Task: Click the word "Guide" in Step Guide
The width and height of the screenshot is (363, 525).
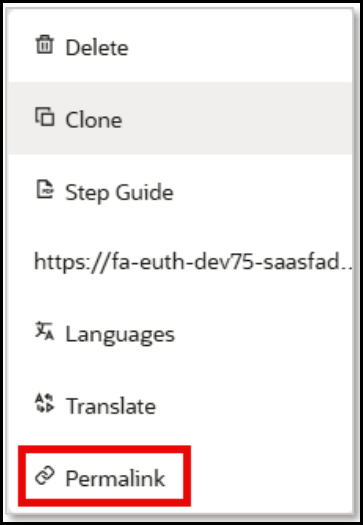Action: pos(144,193)
